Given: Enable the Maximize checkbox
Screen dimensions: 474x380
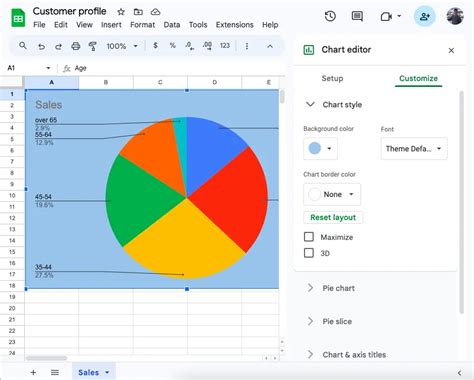Looking at the screenshot, I should pyautogui.click(x=309, y=237).
